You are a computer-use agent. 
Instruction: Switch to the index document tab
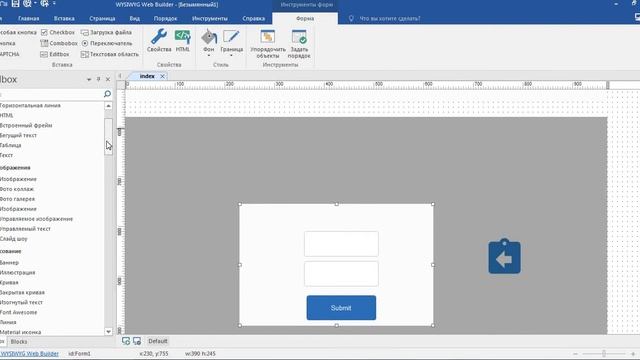(x=147, y=76)
